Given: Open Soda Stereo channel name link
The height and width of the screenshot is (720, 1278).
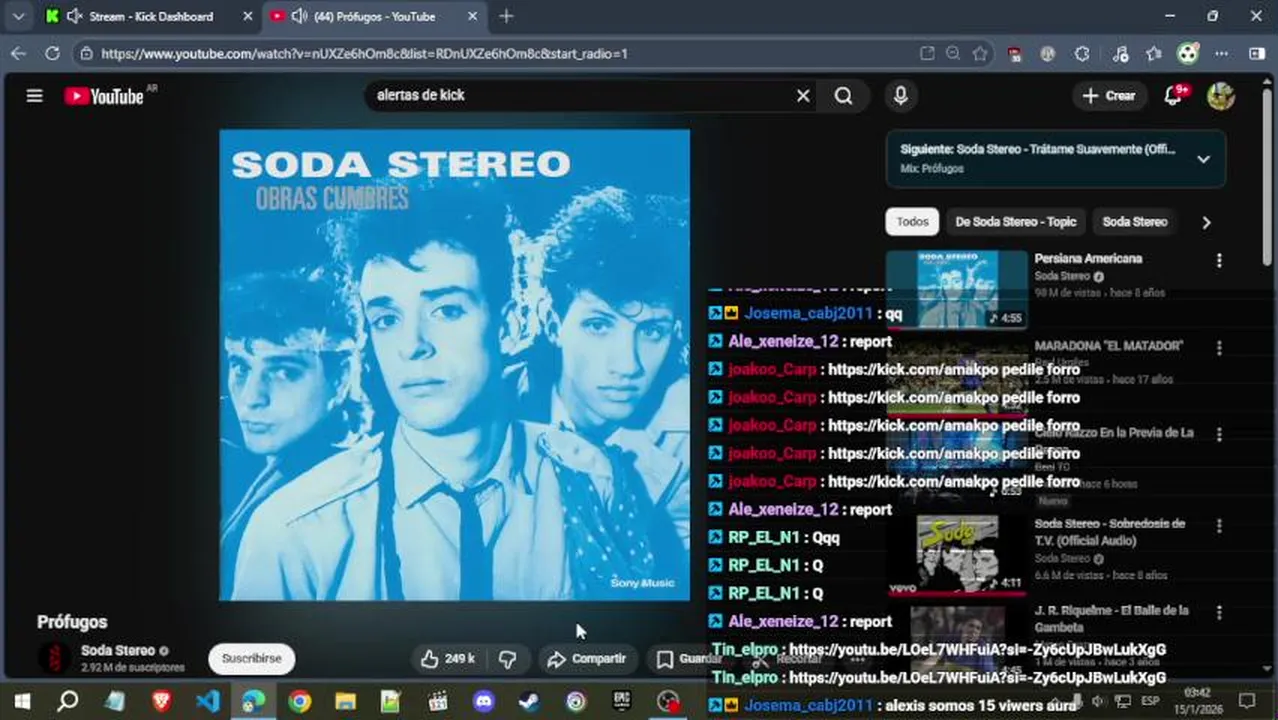Looking at the screenshot, I should (118, 650).
